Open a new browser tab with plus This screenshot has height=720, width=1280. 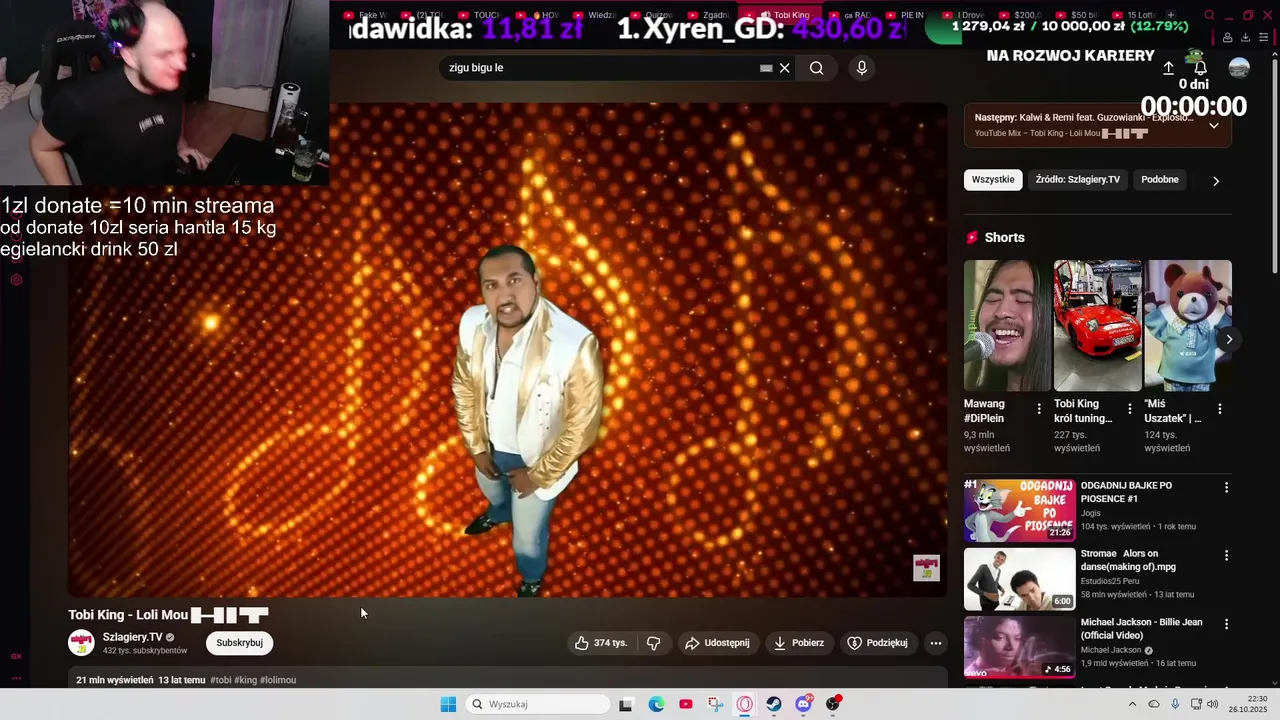pos(1171,15)
